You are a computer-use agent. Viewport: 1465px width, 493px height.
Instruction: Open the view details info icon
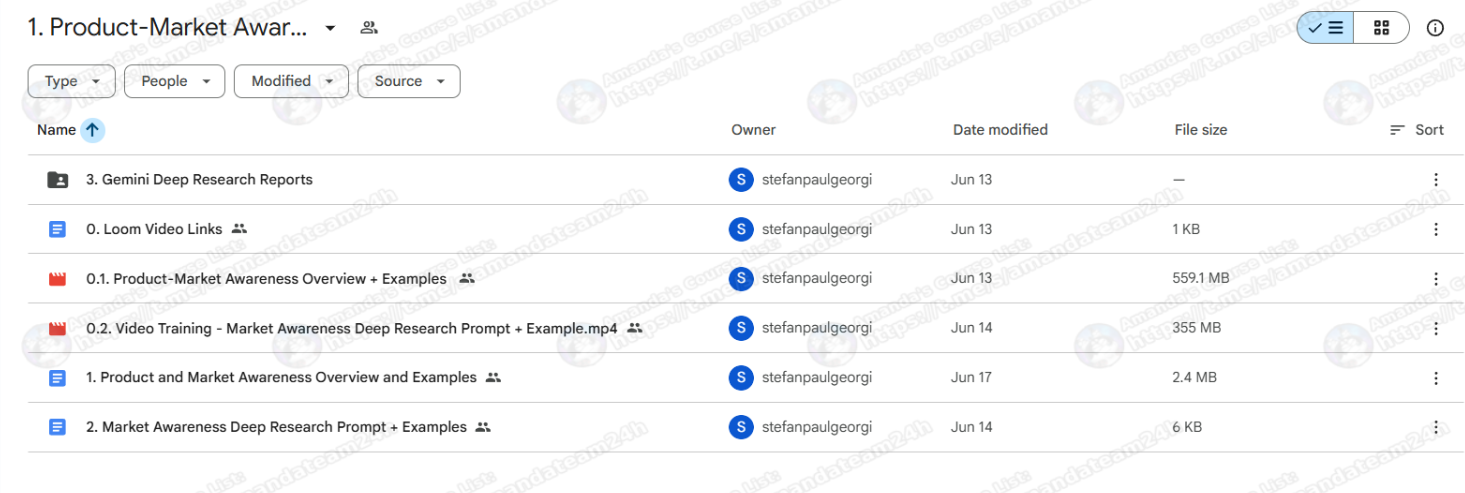1435,28
